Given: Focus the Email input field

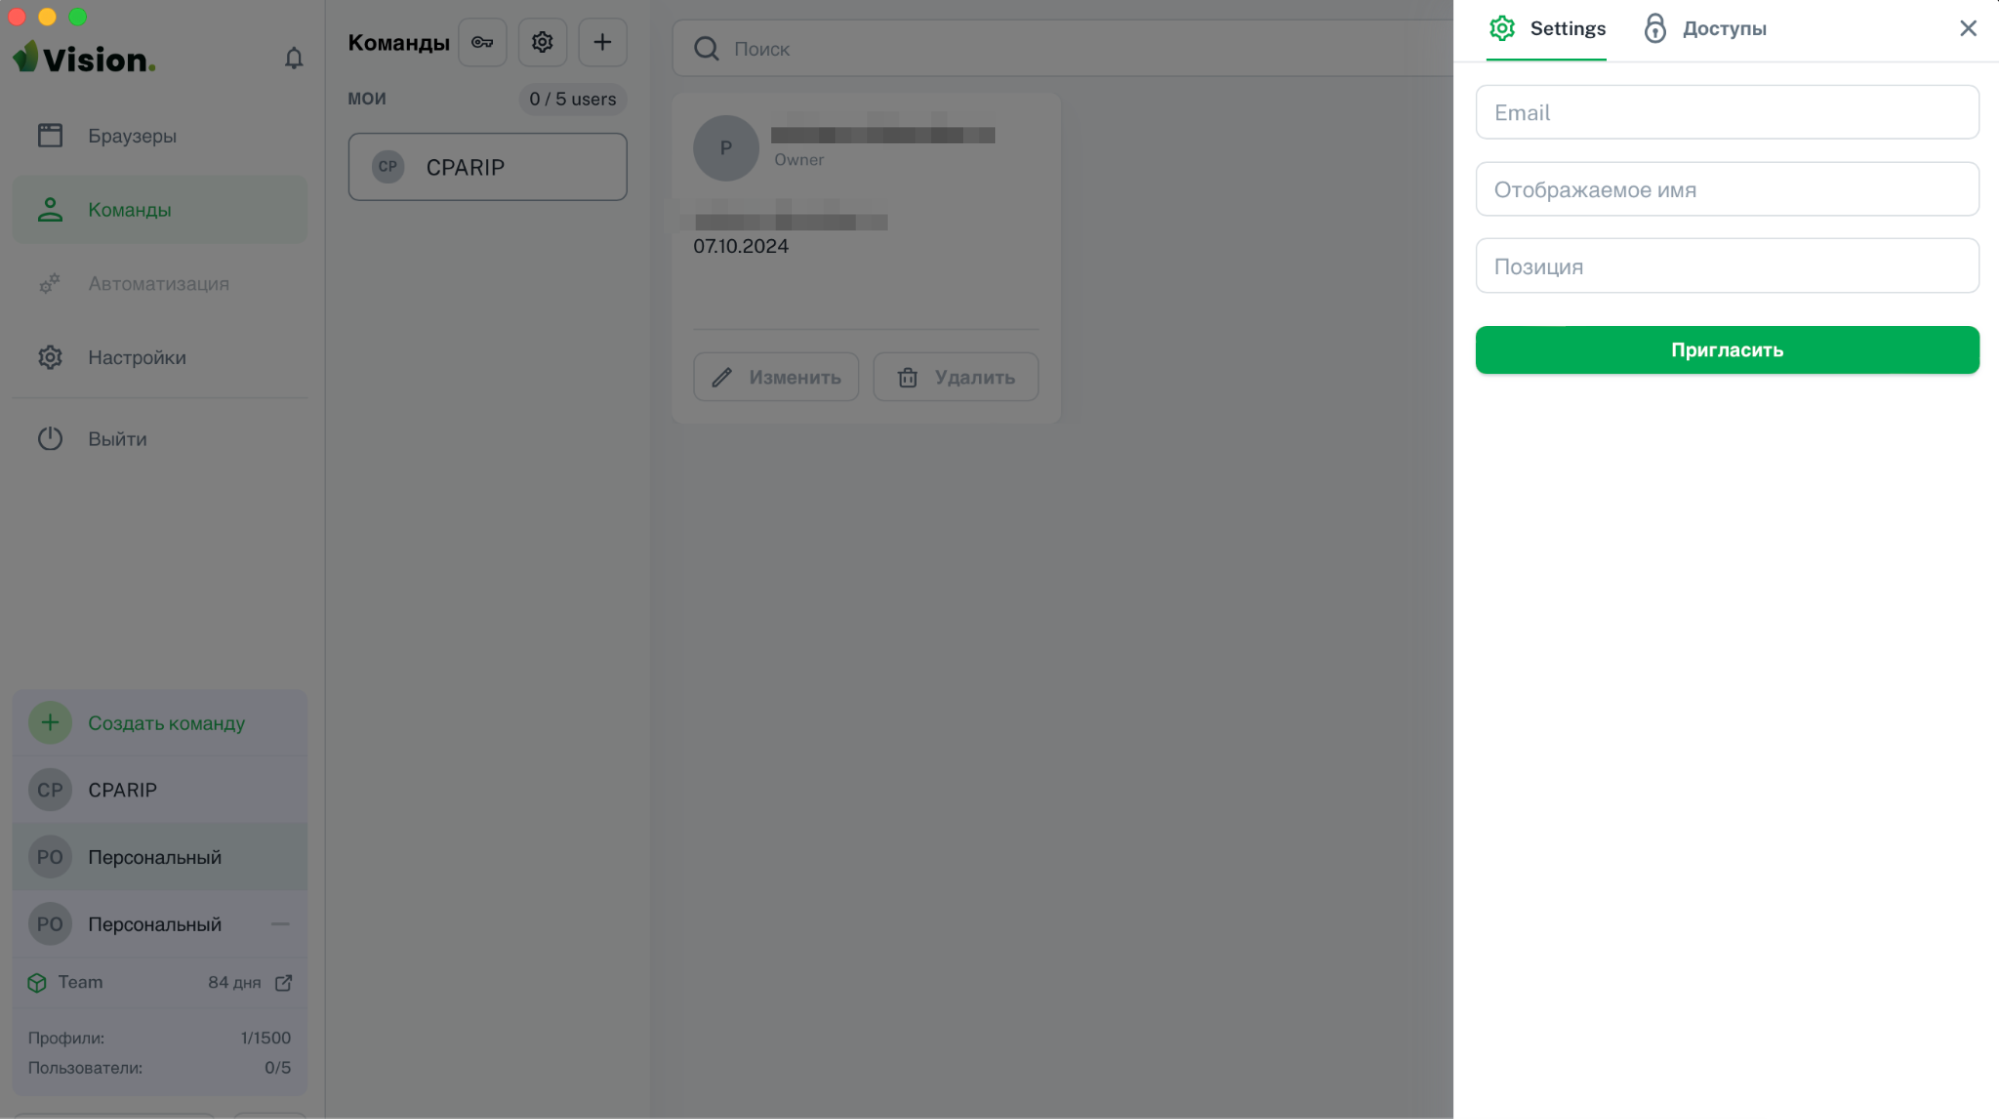Looking at the screenshot, I should tap(1727, 112).
